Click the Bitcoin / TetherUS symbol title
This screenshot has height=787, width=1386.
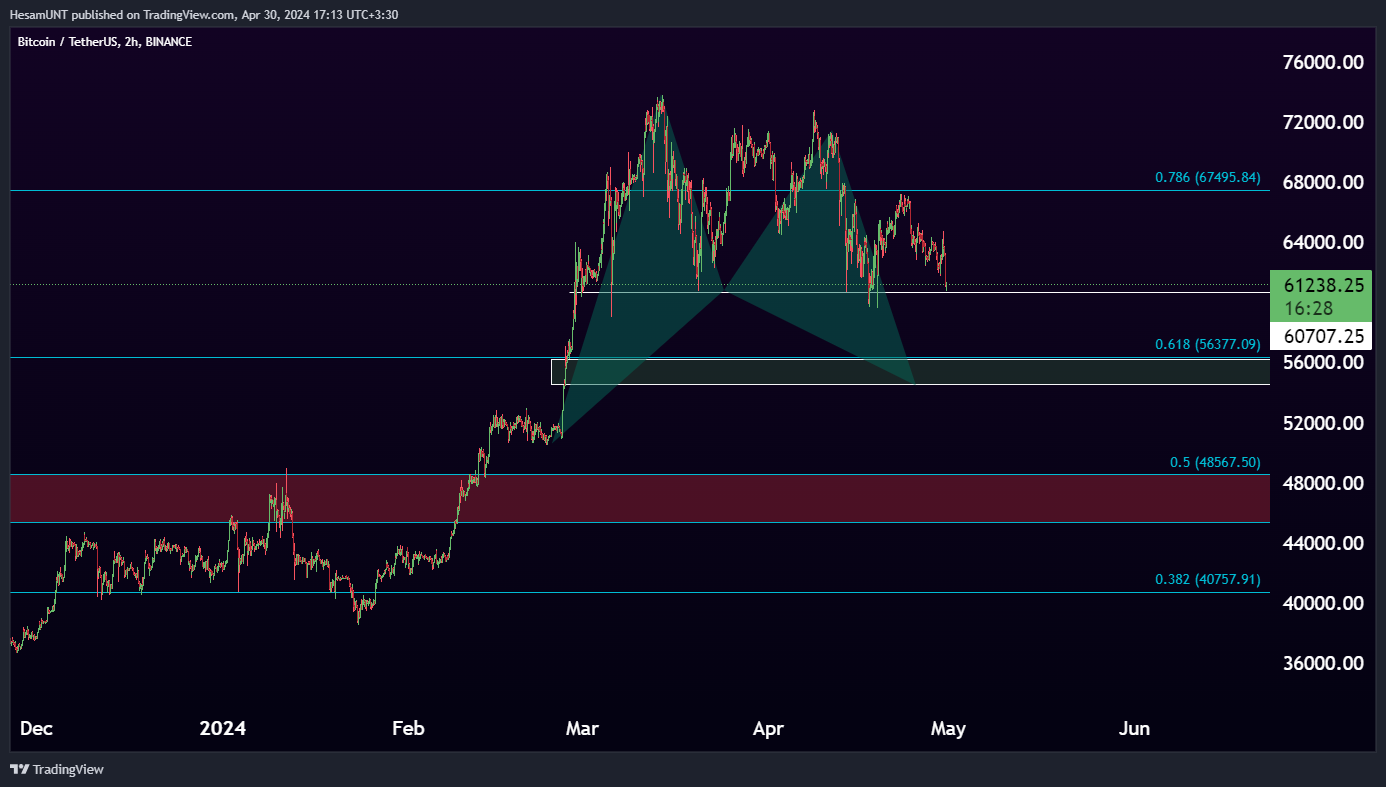(105, 42)
